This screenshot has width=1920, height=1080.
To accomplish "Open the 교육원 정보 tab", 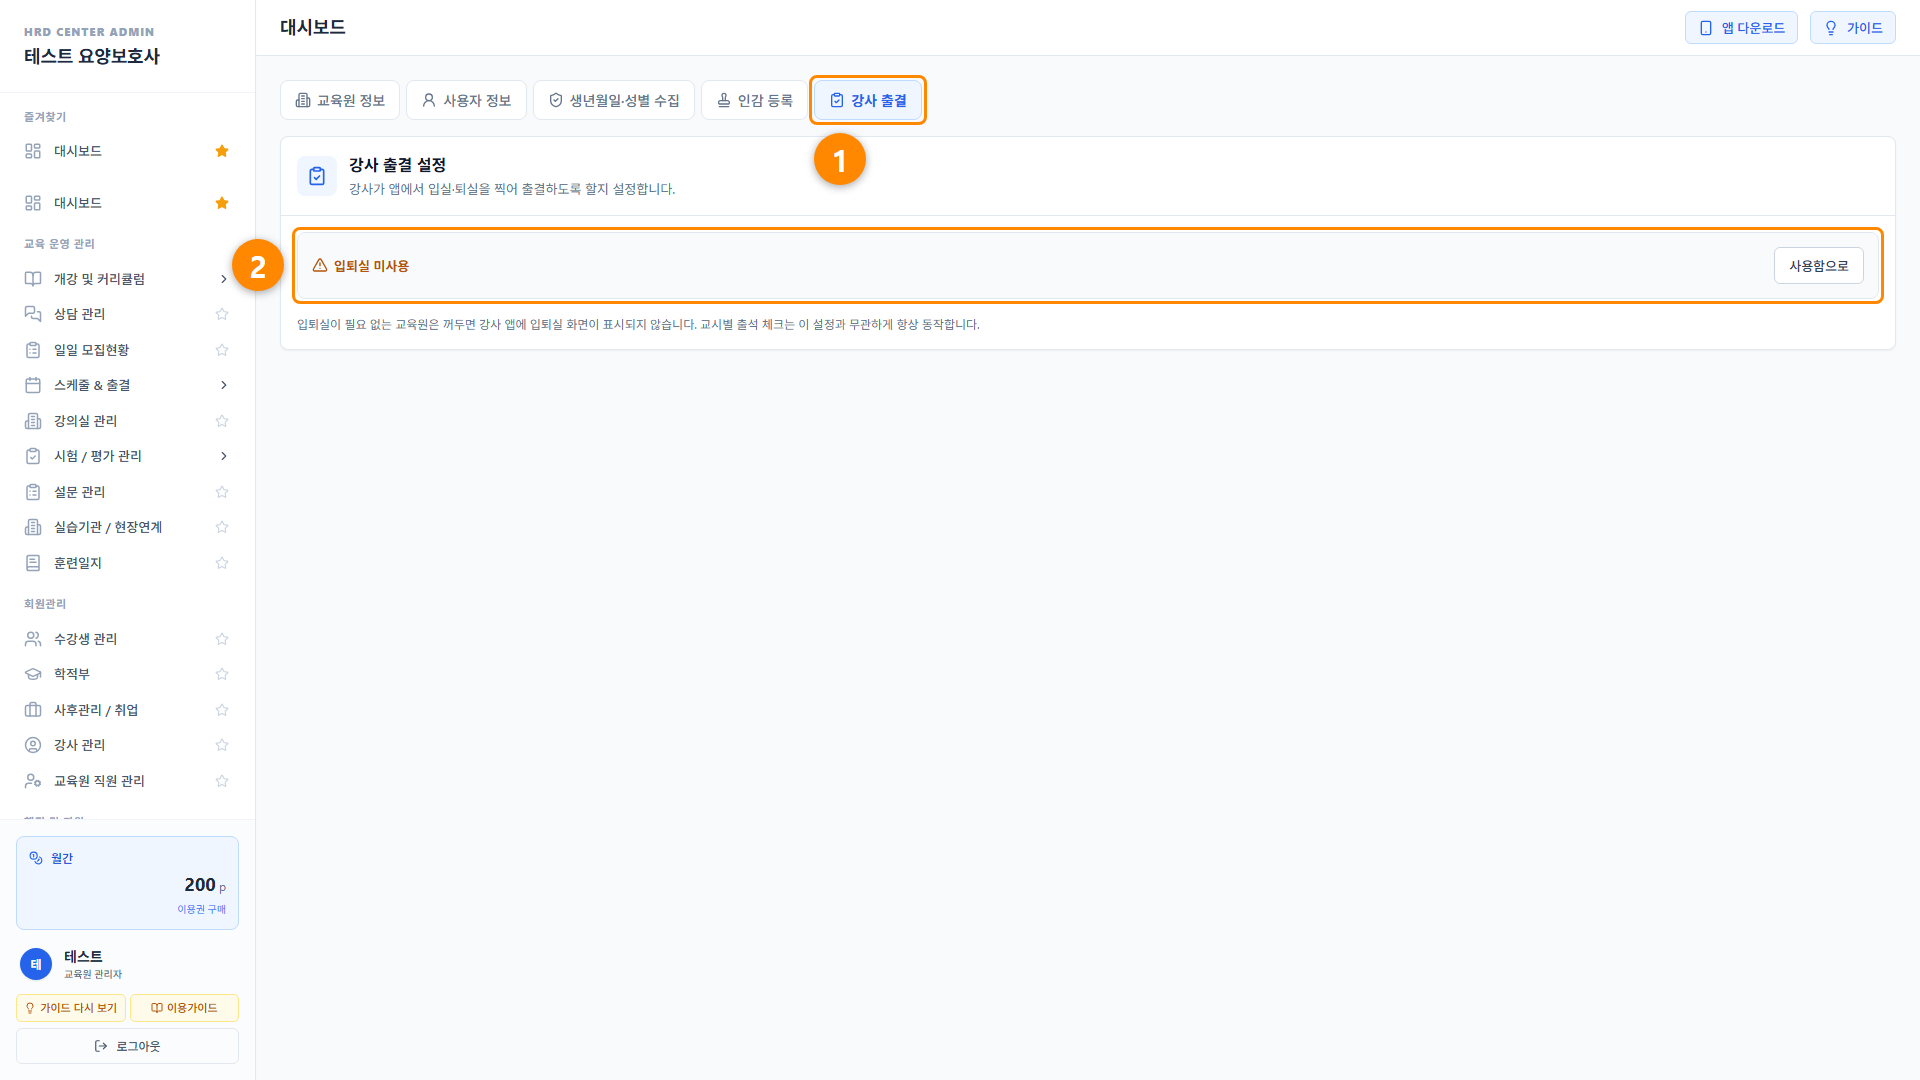I will [340, 100].
